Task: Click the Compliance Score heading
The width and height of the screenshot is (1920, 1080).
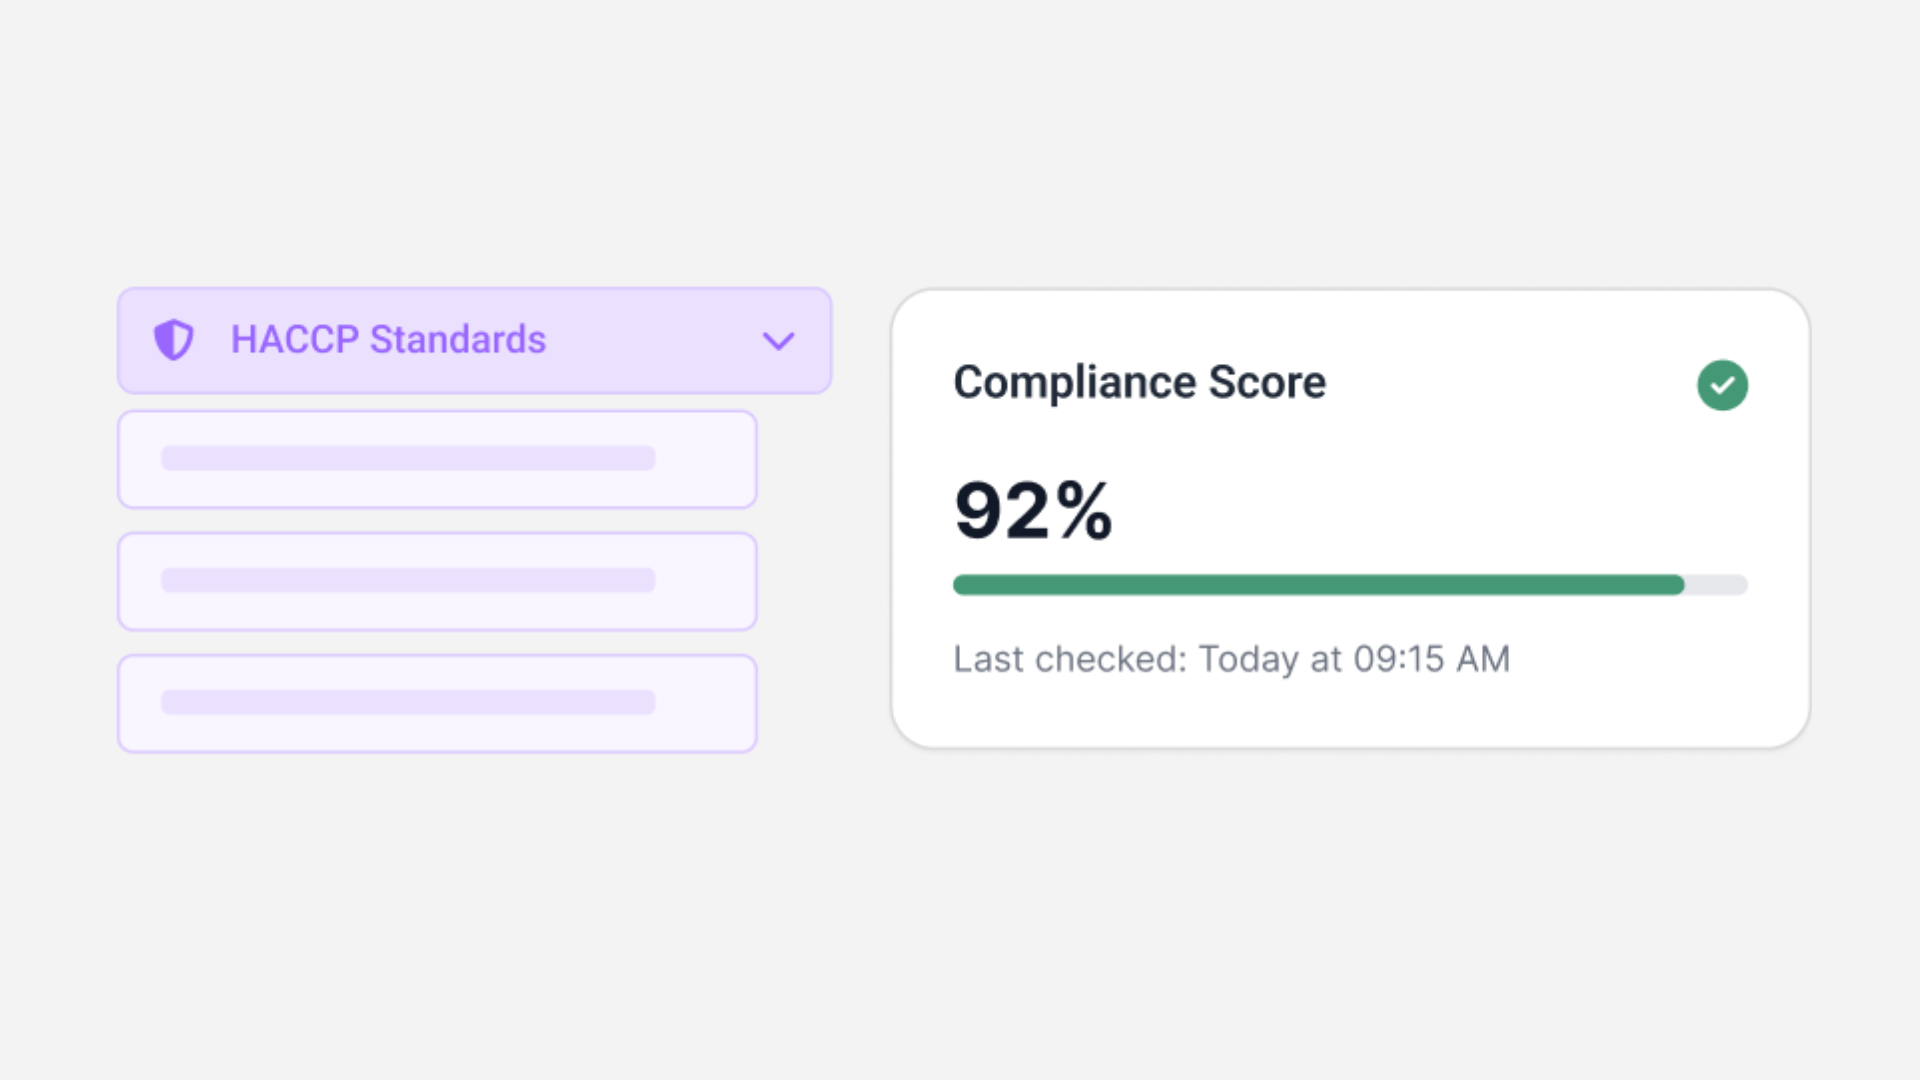Action: (1139, 383)
